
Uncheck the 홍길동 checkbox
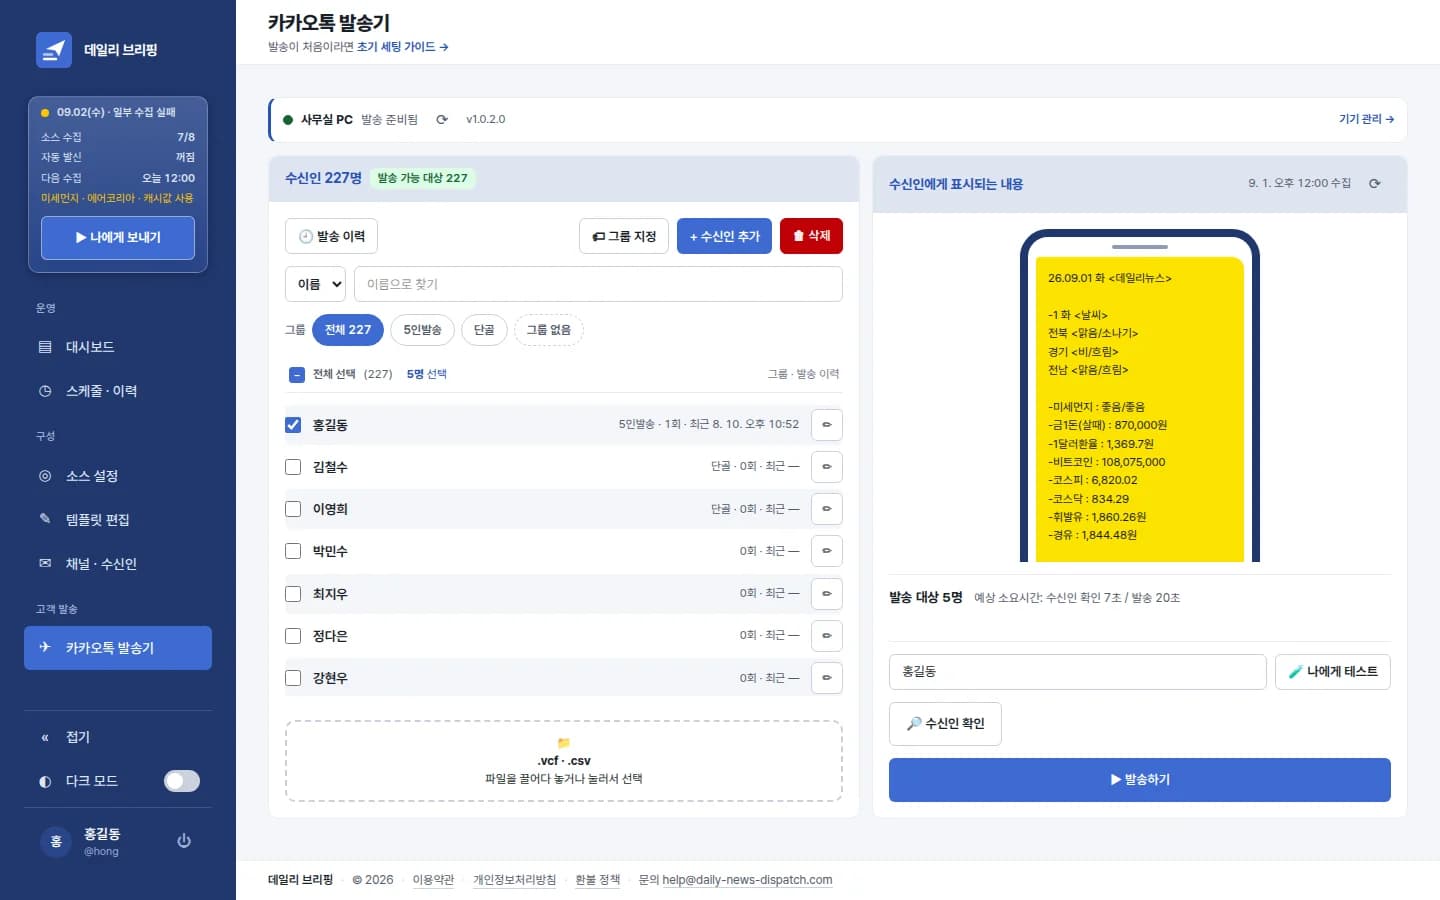(x=293, y=425)
